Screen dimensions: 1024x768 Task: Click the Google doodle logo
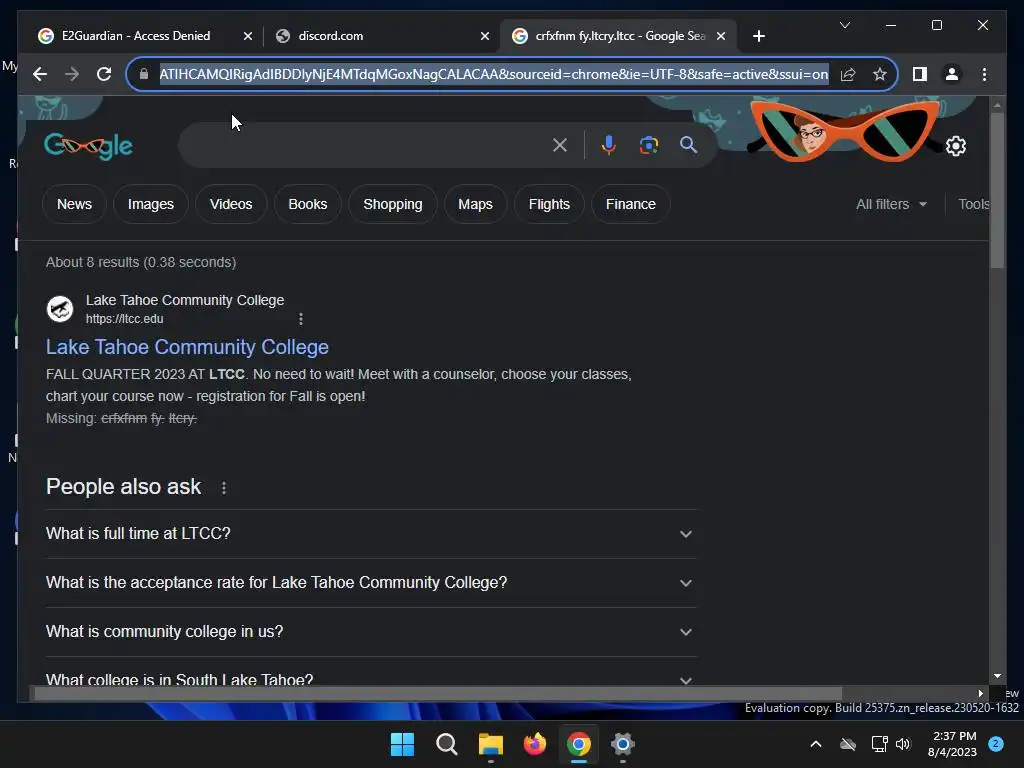[88, 146]
